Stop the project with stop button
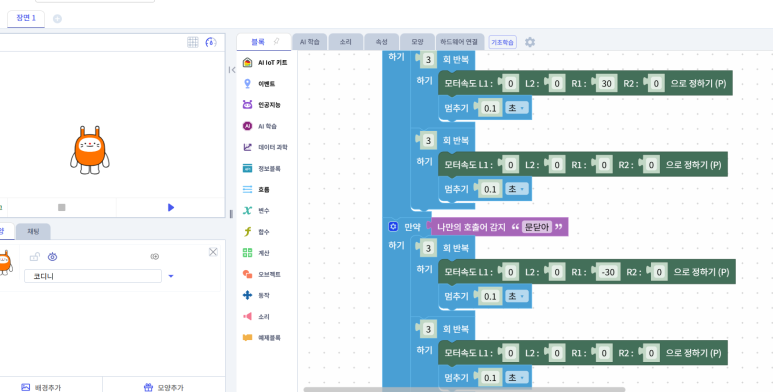This screenshot has width=773, height=392. click(62, 207)
